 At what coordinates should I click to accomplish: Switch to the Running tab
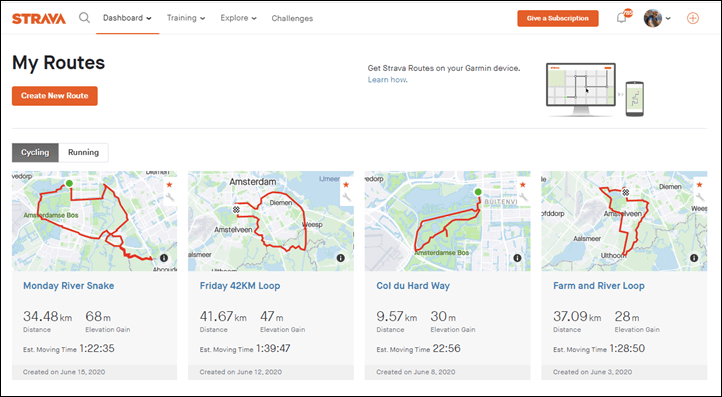(x=83, y=152)
